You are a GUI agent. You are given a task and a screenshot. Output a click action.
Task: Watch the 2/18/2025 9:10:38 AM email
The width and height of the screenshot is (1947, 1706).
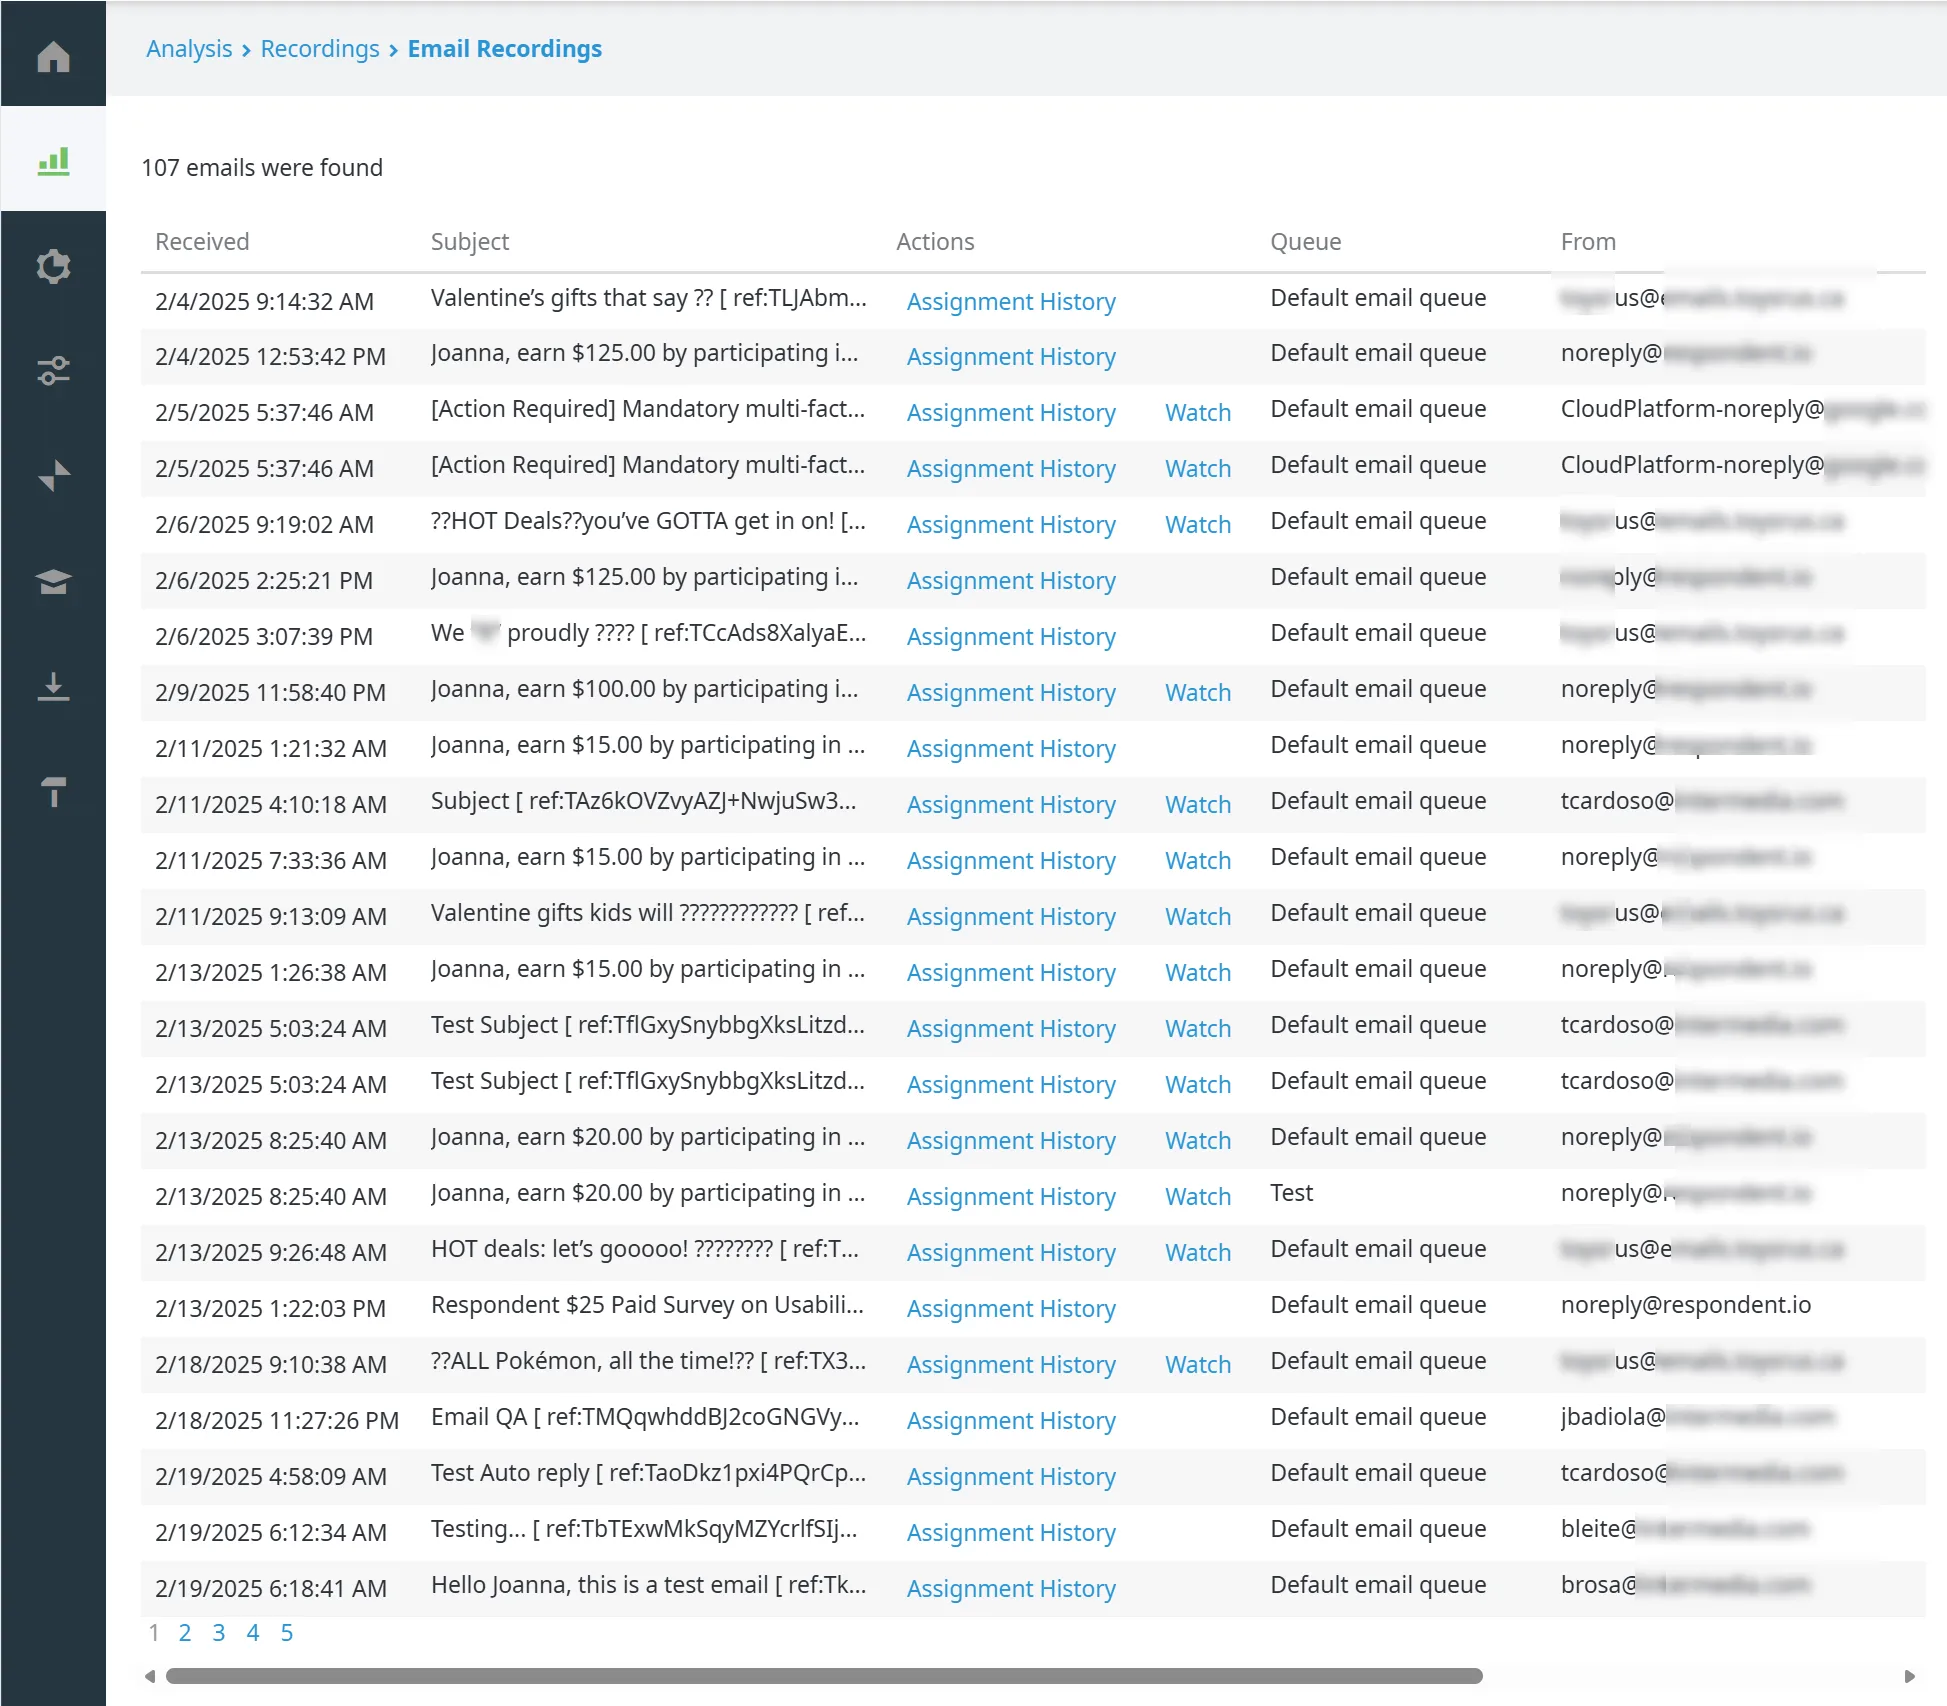pyautogui.click(x=1198, y=1364)
